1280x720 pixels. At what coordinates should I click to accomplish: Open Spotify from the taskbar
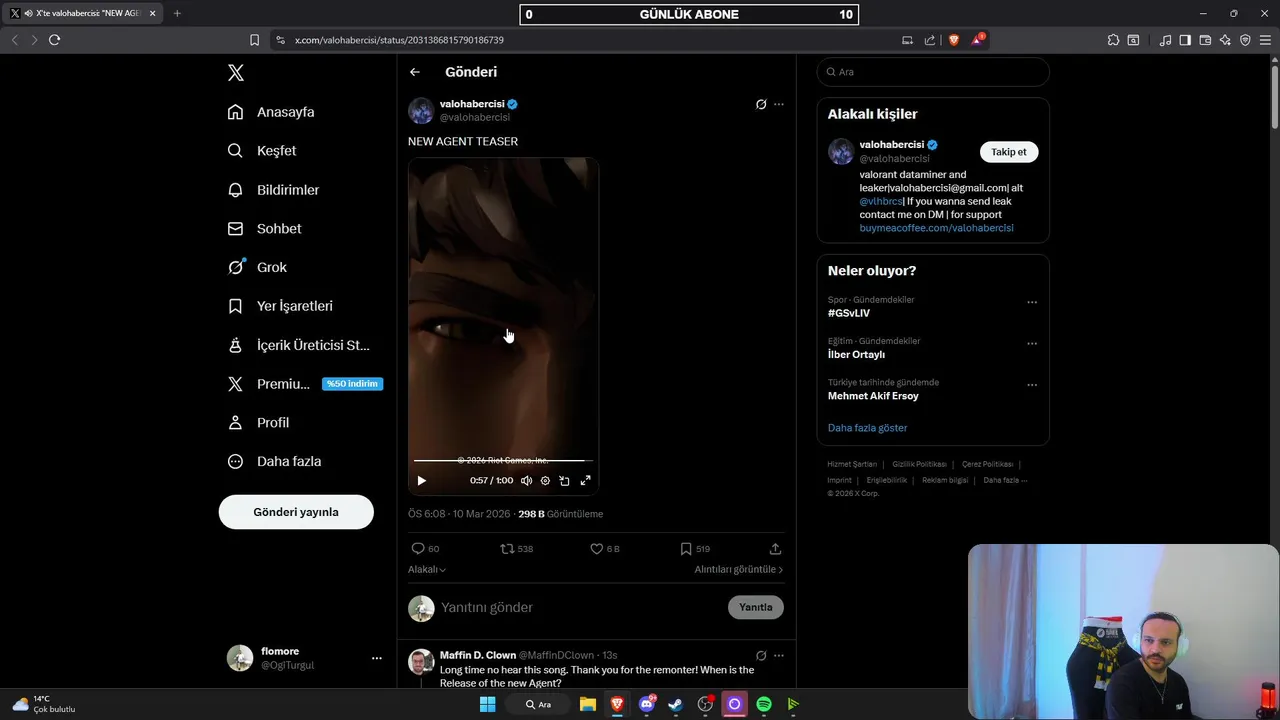[x=764, y=704]
